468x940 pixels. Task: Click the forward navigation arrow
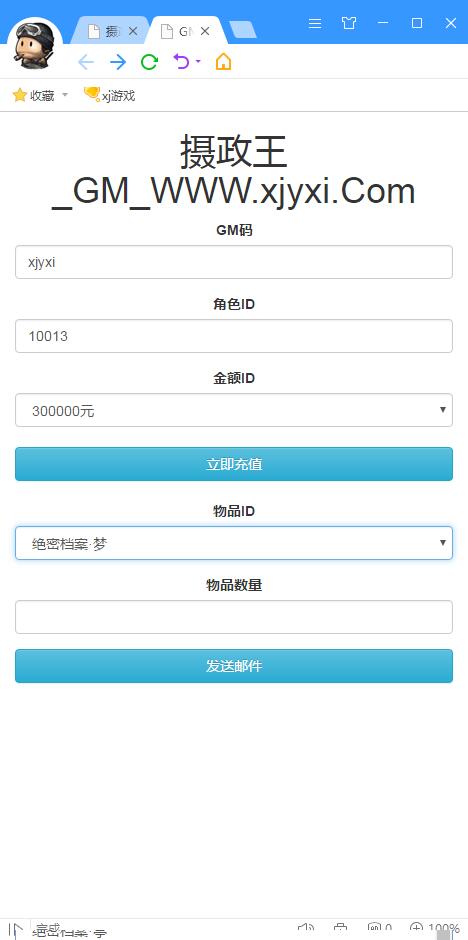tap(118, 62)
